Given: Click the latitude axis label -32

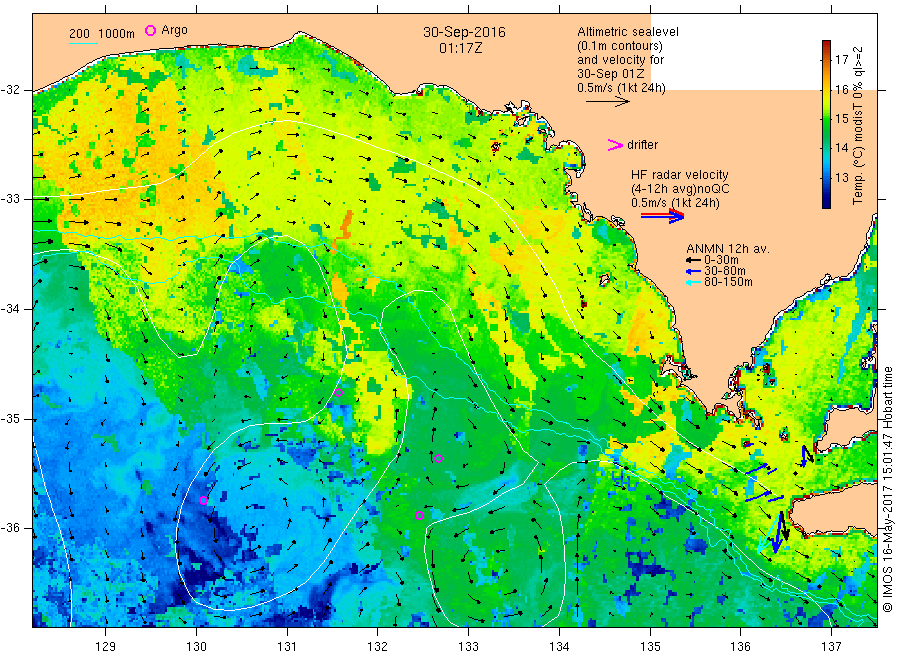Looking at the screenshot, I should click(x=10, y=90).
